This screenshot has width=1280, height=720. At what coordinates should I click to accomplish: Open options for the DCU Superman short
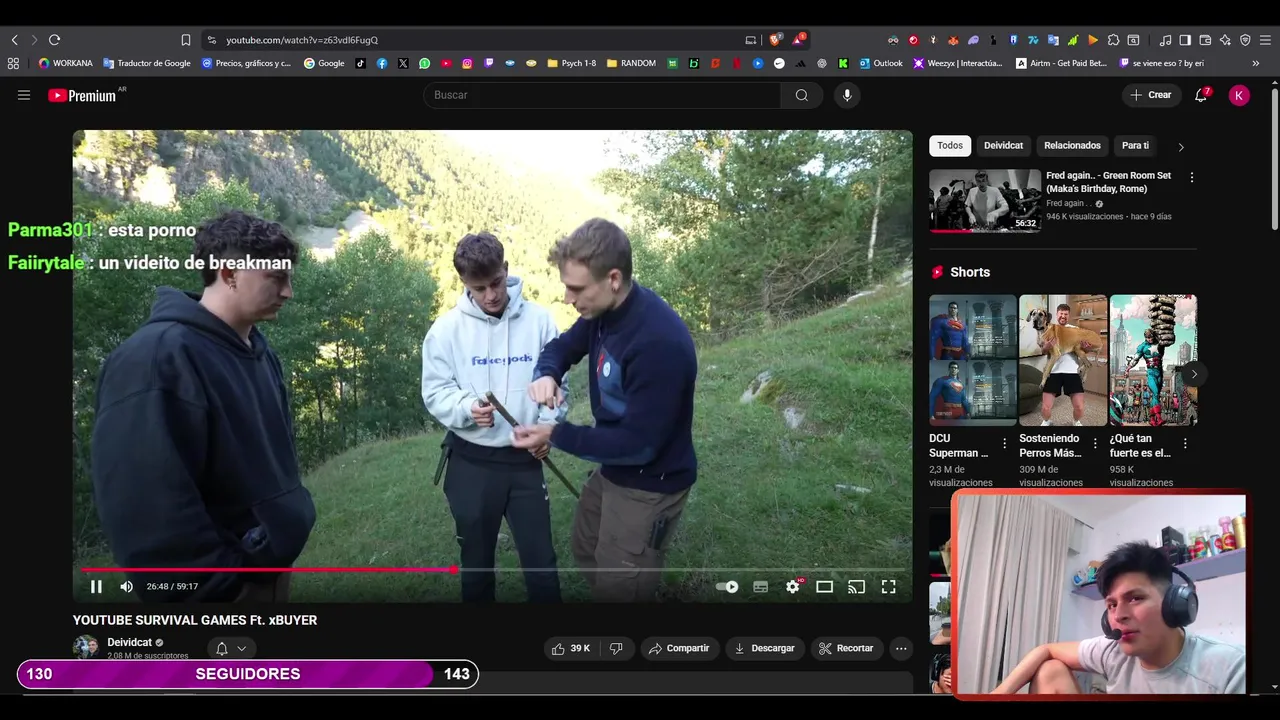click(x=1005, y=443)
